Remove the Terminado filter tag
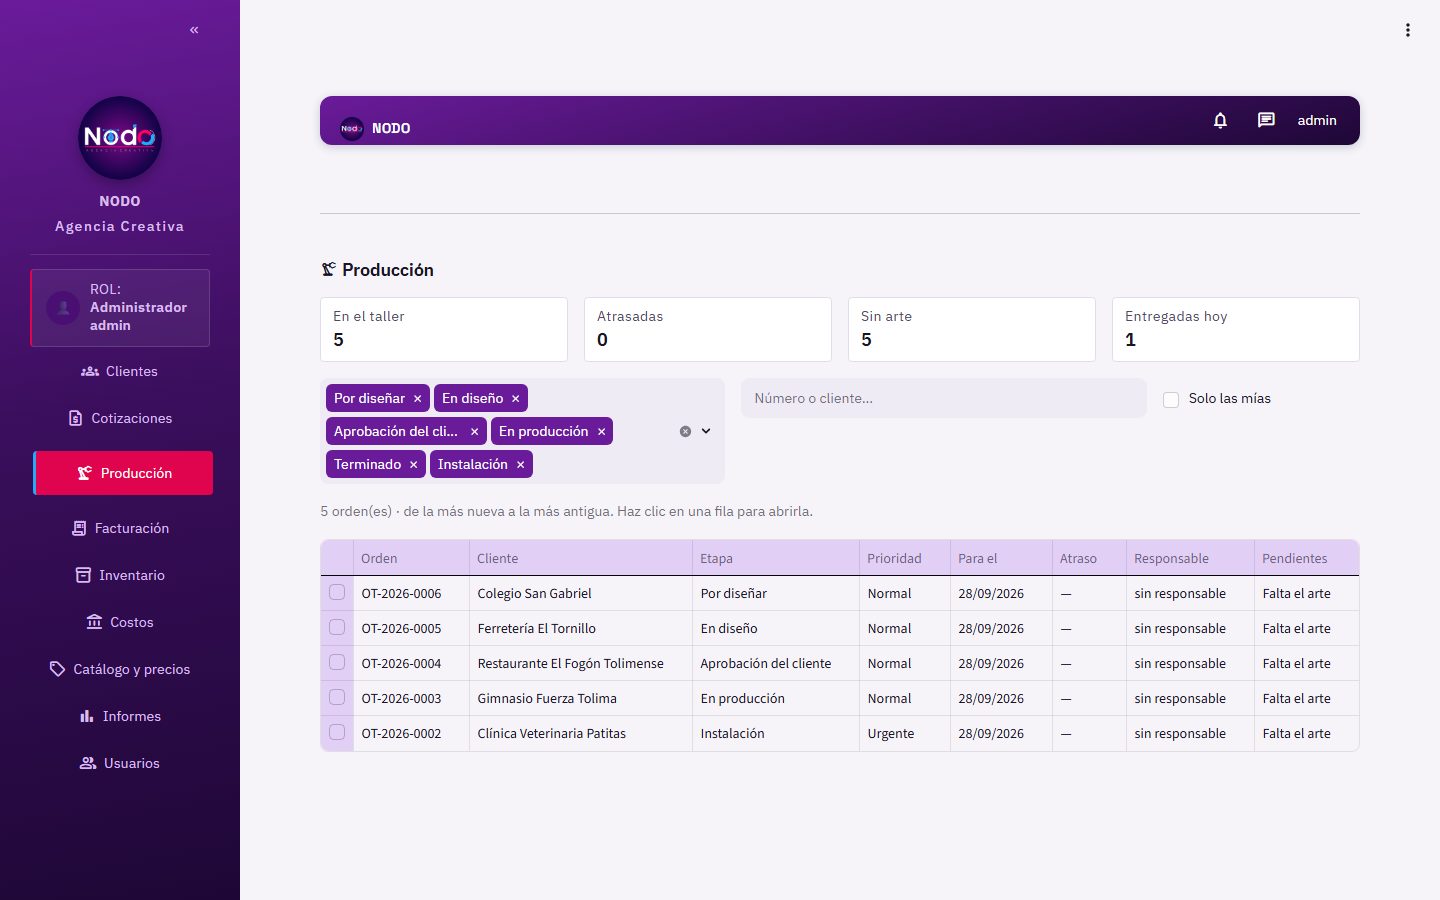The image size is (1440, 900). tap(413, 465)
